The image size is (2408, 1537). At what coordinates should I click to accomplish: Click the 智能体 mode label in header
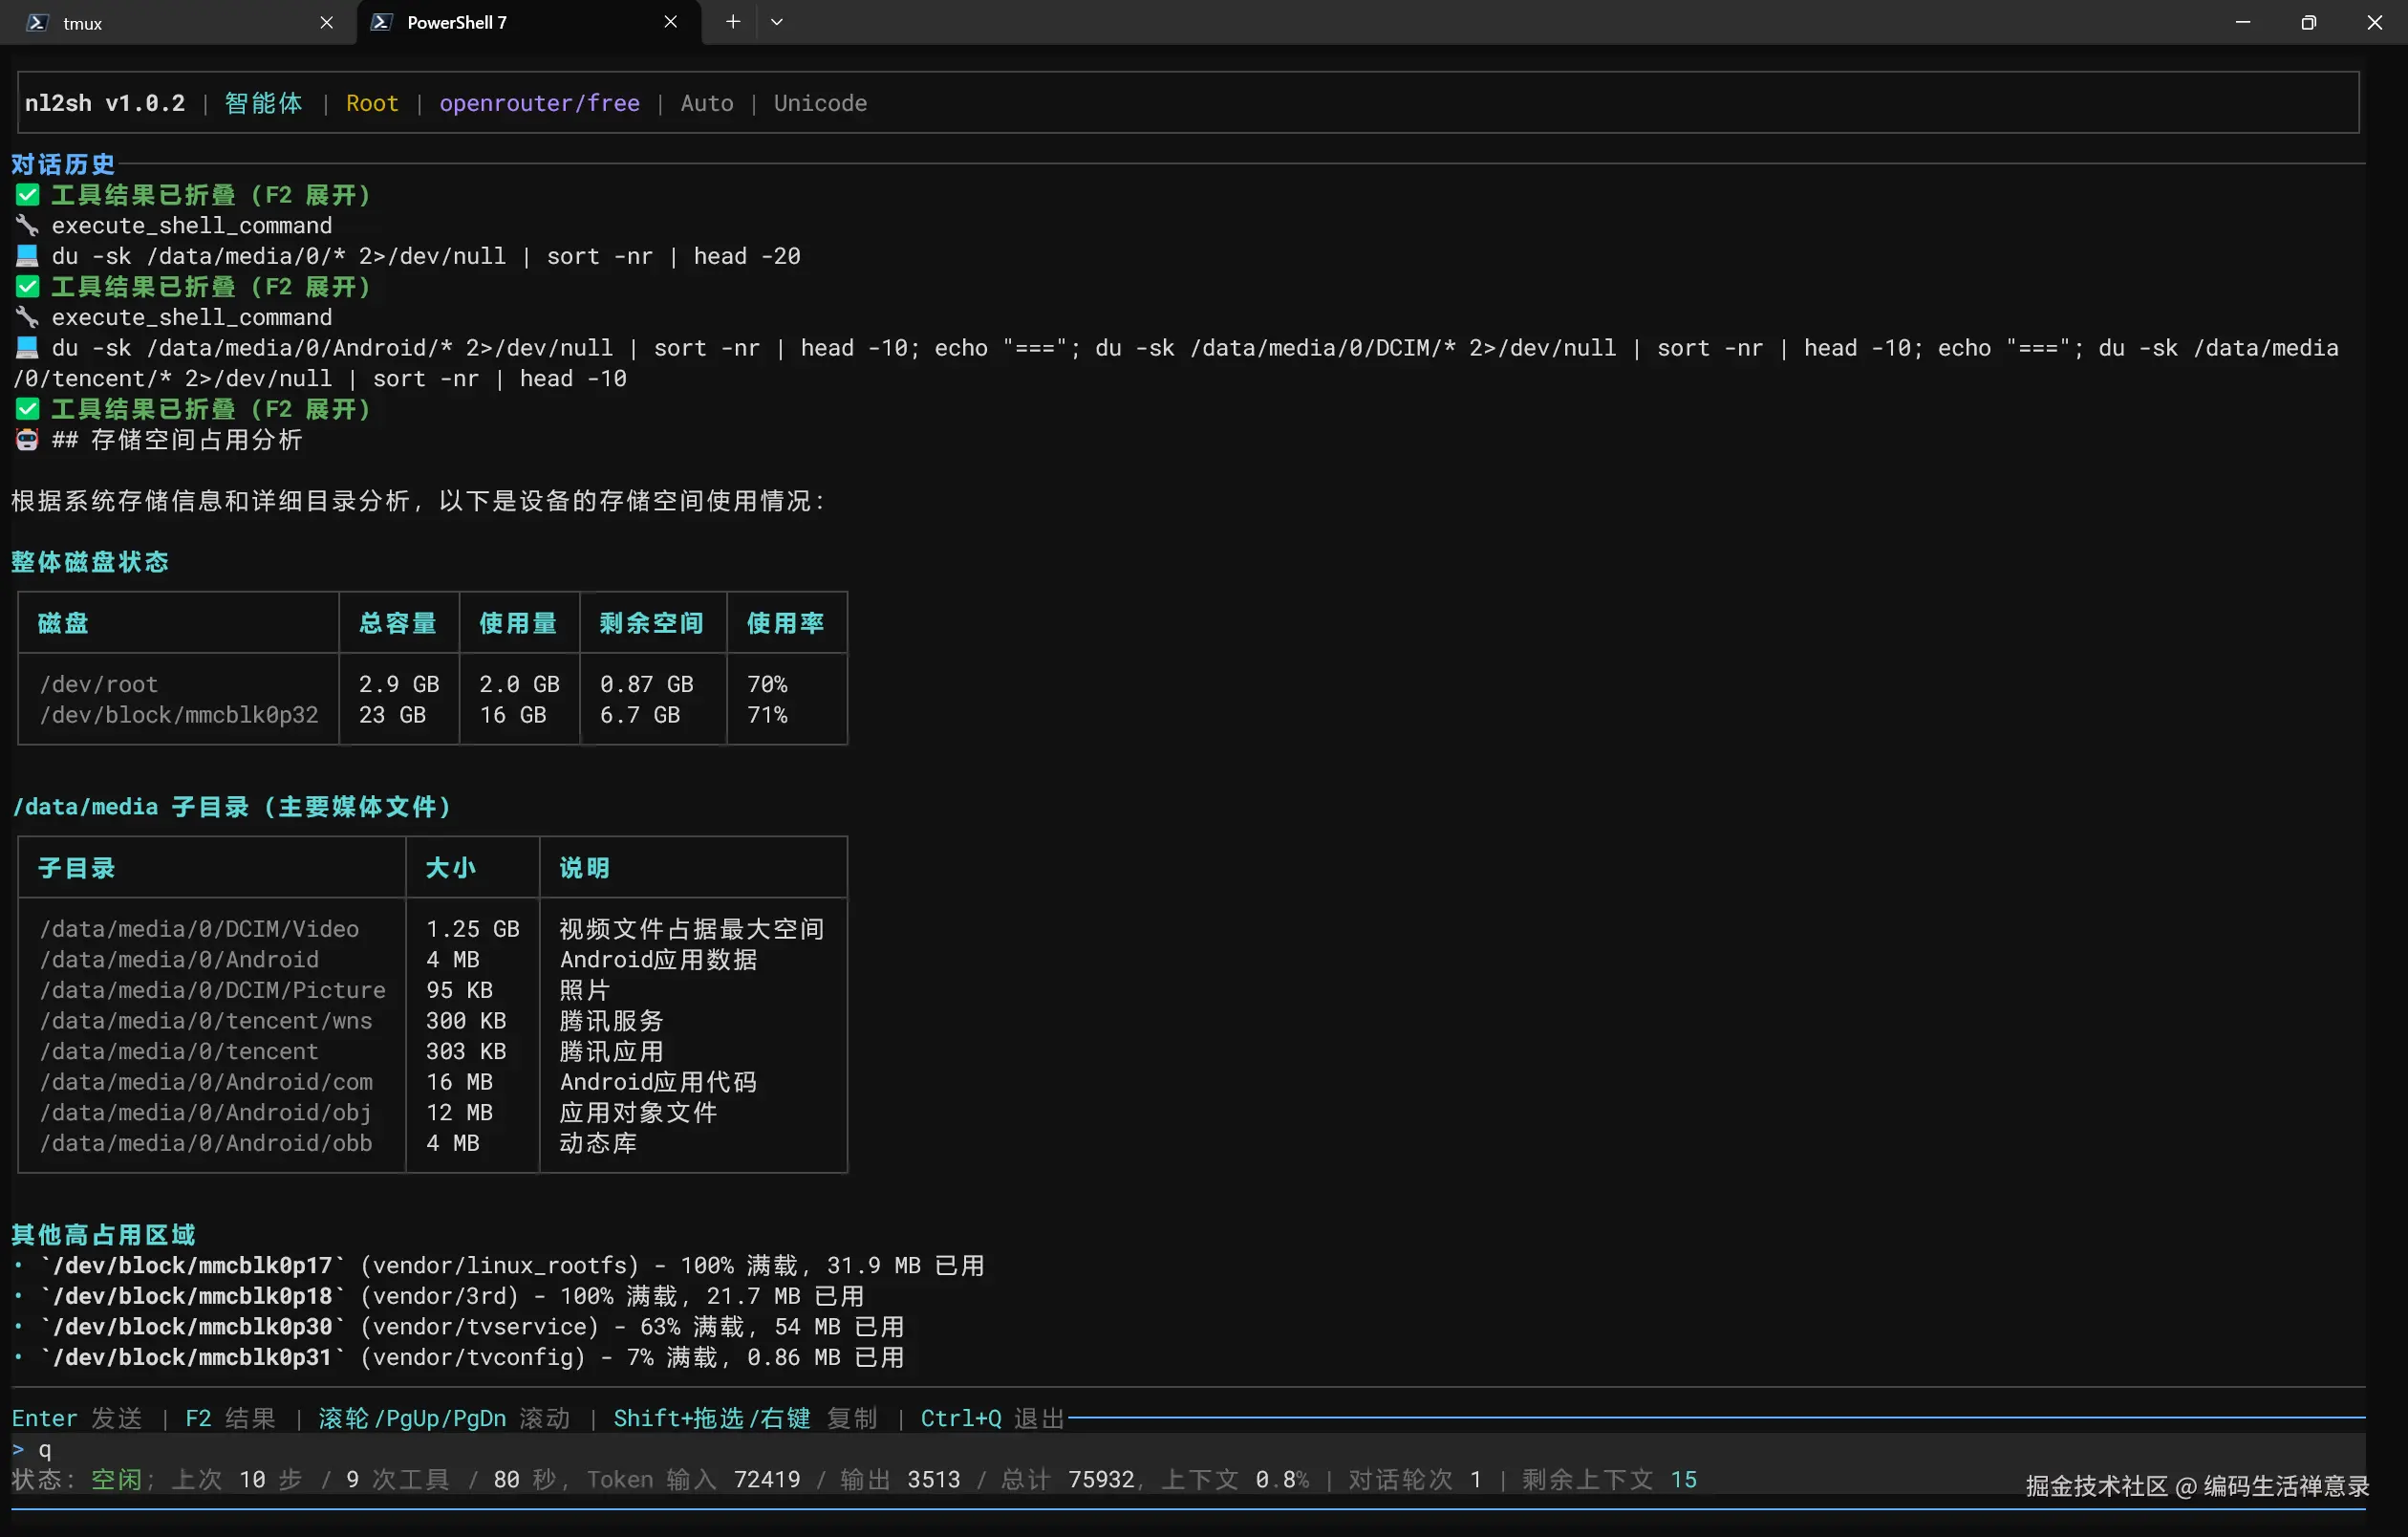[263, 103]
